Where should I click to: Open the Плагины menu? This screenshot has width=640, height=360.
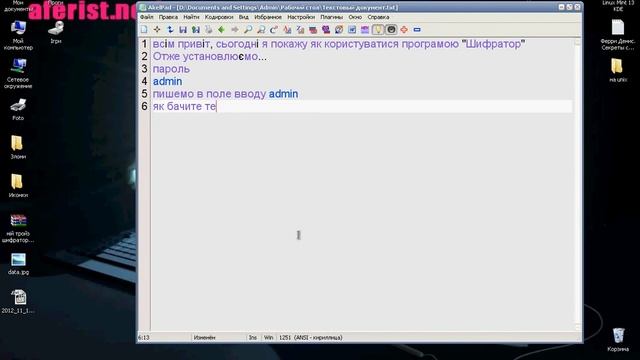click(331, 17)
